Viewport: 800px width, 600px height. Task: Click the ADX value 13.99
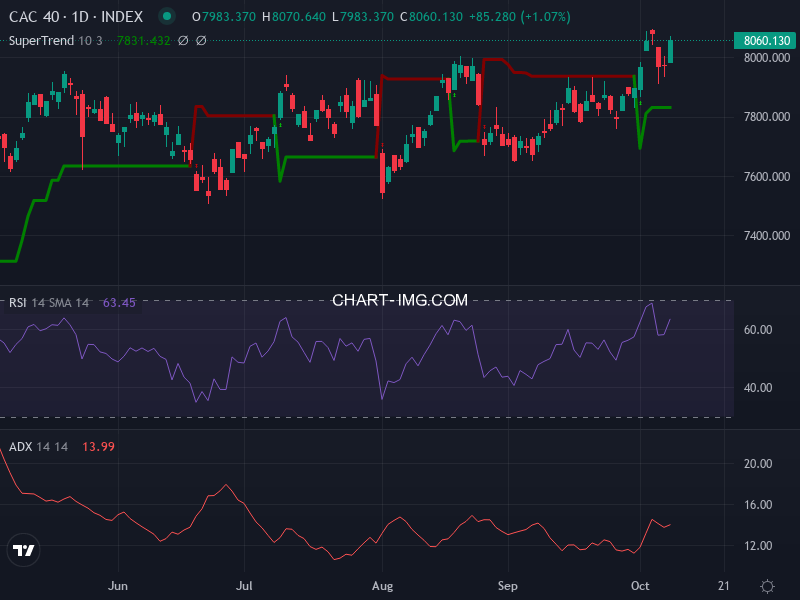pyautogui.click(x=98, y=446)
